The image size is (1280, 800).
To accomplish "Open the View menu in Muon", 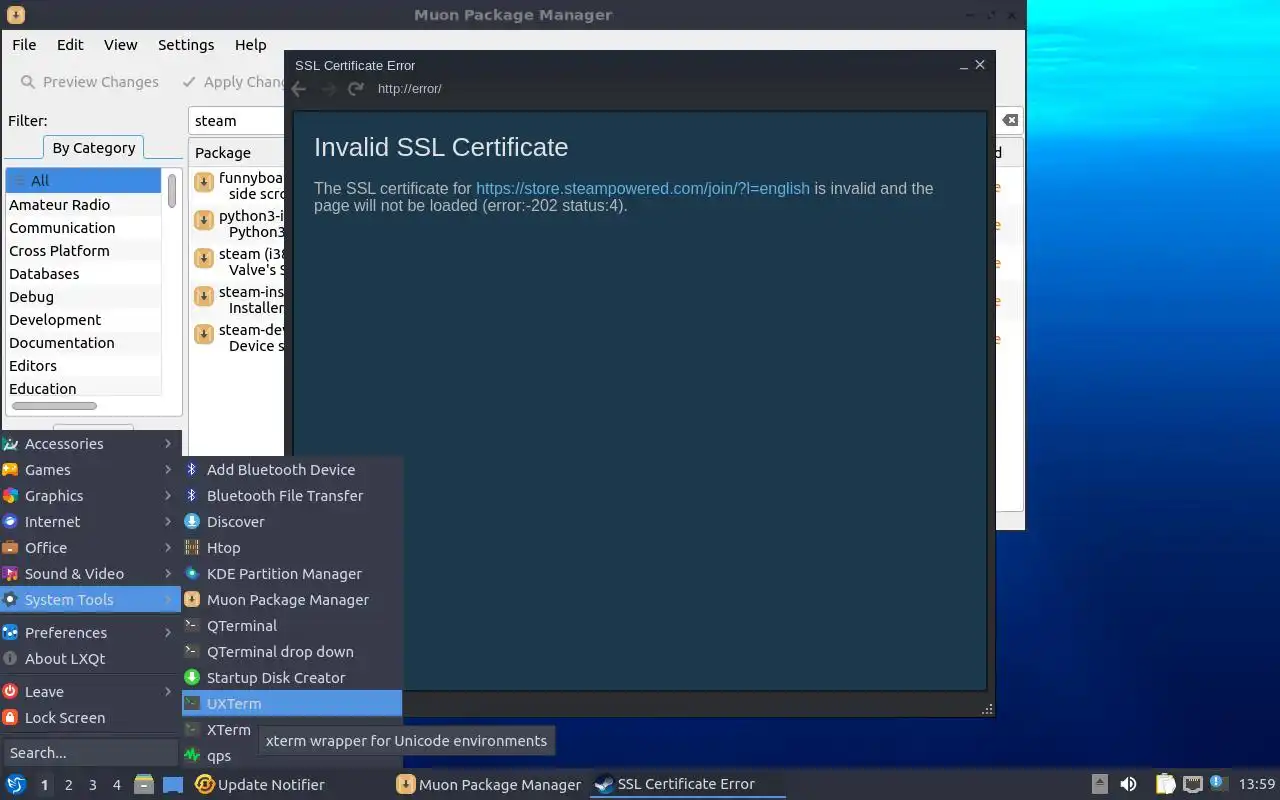I will (120, 45).
